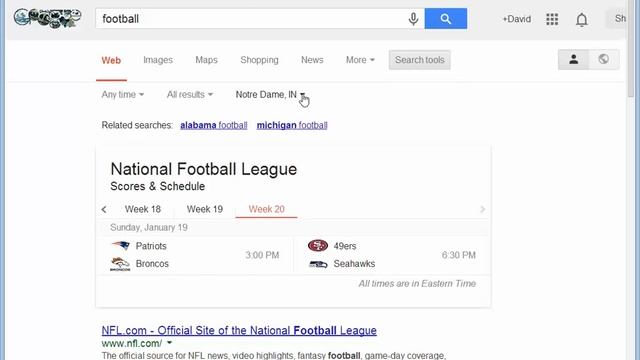Select the Week 19 schedule tab
The width and height of the screenshot is (640, 360).
(204, 209)
